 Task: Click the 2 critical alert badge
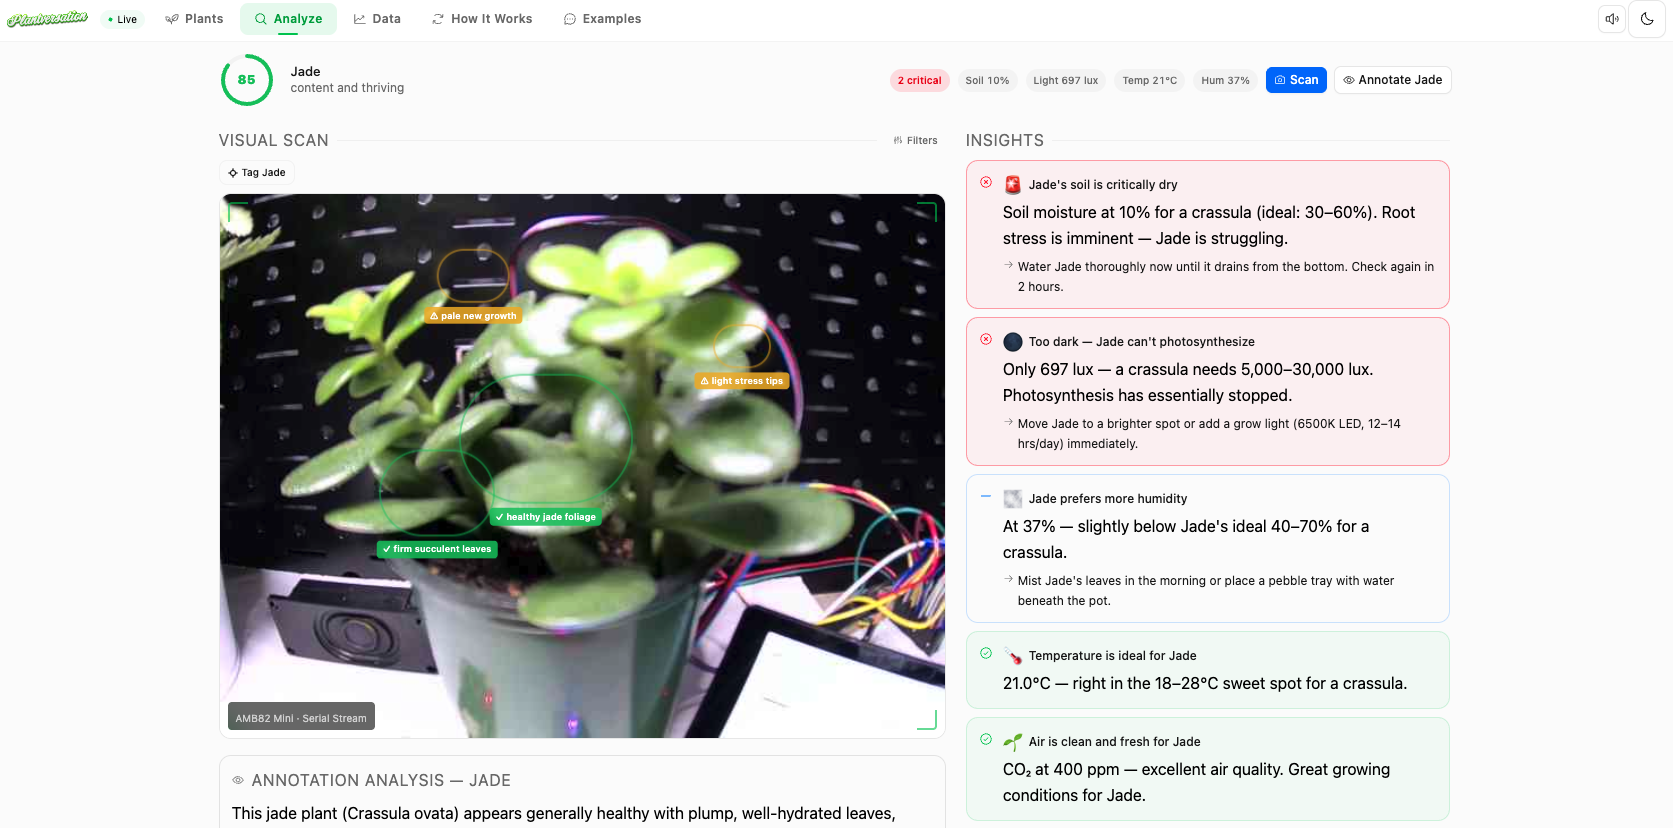point(919,80)
